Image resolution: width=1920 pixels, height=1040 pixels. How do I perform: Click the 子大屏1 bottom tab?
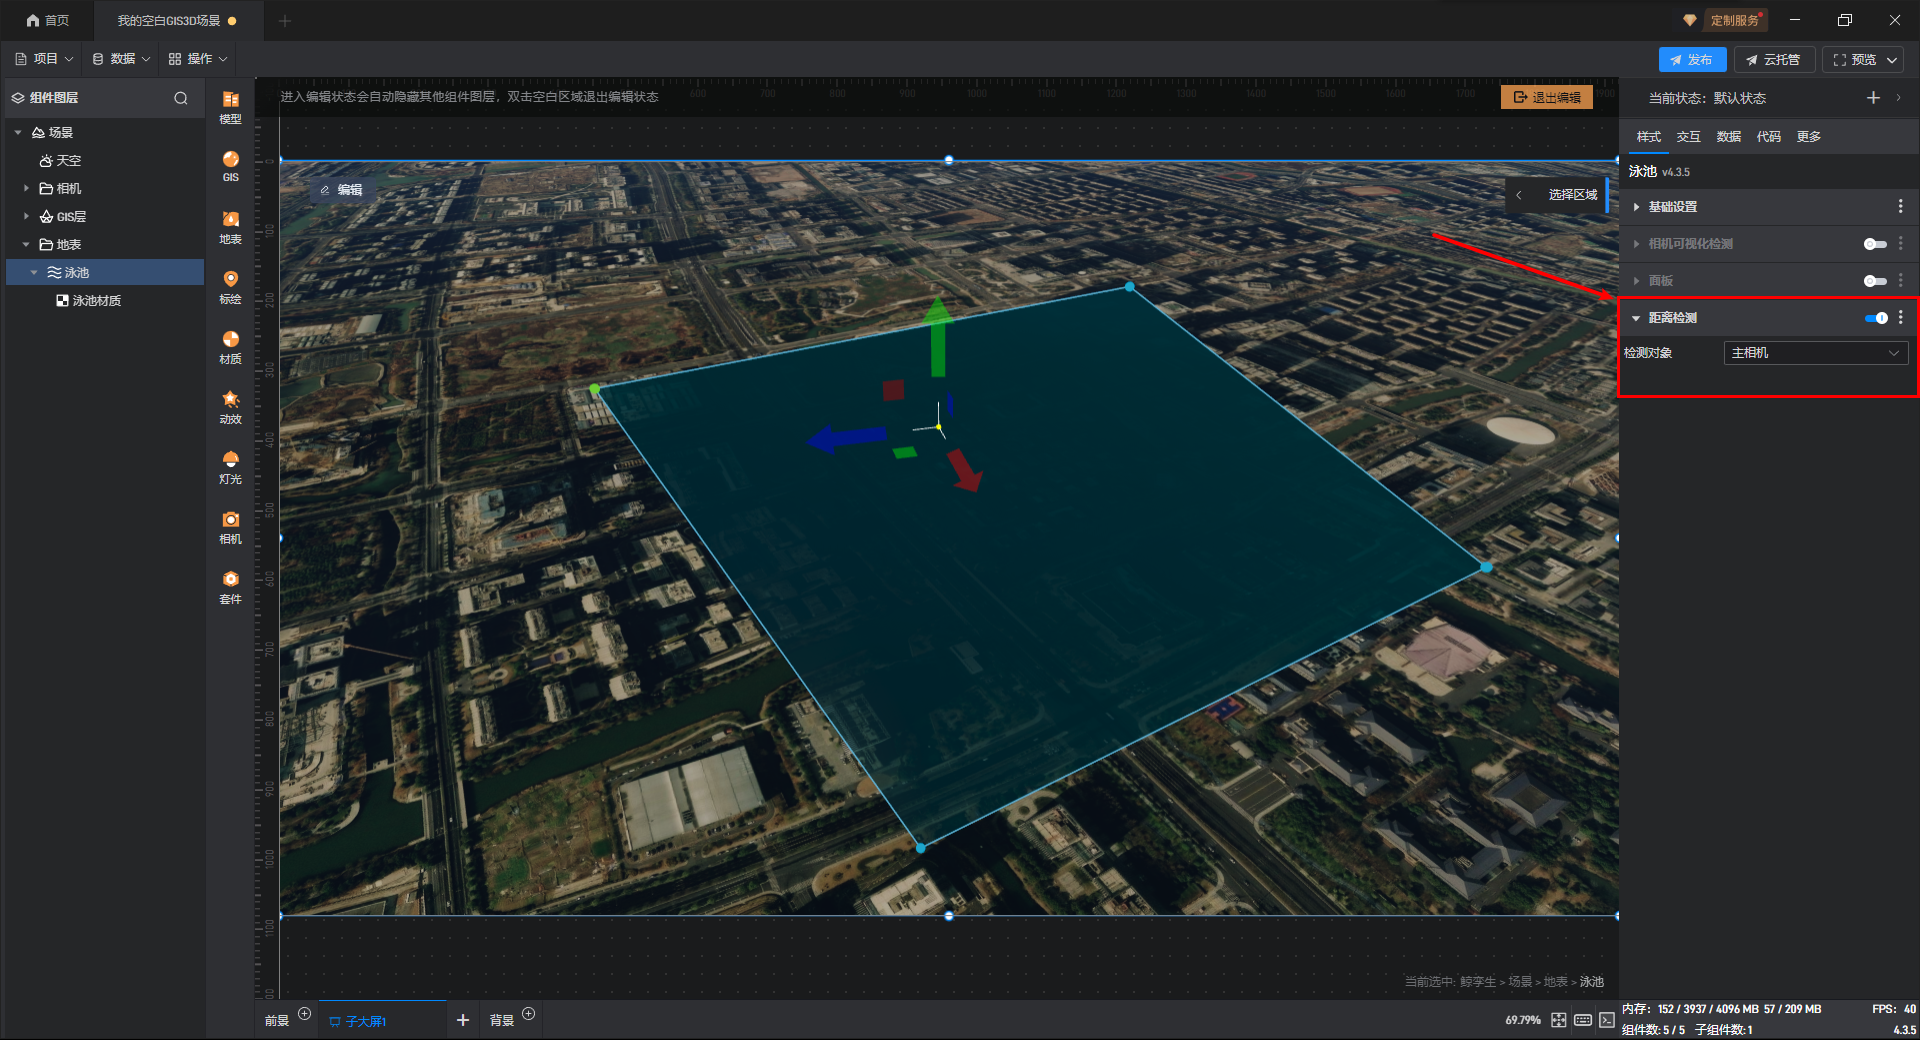pyautogui.click(x=365, y=1021)
